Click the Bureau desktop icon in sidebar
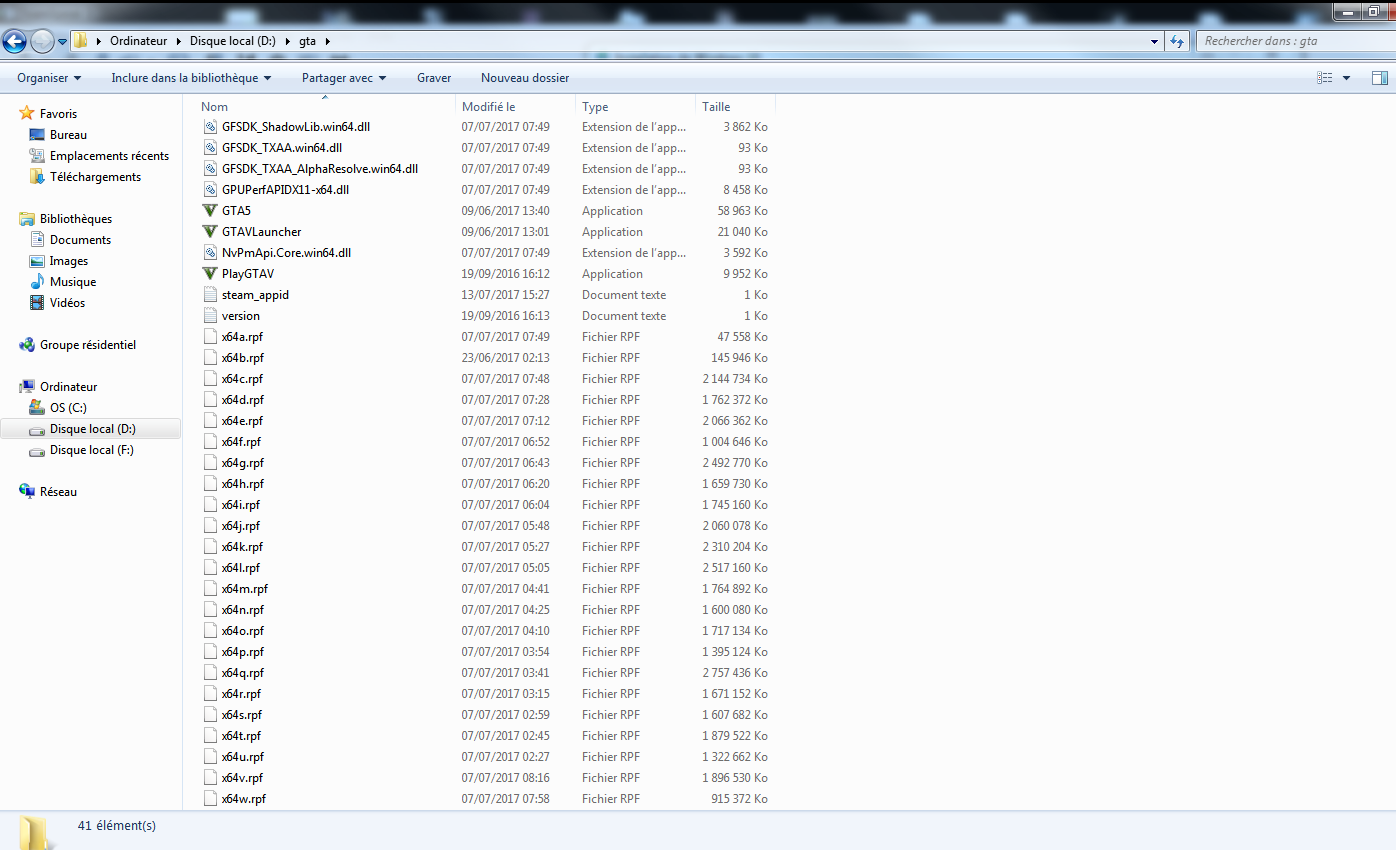The width and height of the screenshot is (1396, 850). (x=37, y=135)
